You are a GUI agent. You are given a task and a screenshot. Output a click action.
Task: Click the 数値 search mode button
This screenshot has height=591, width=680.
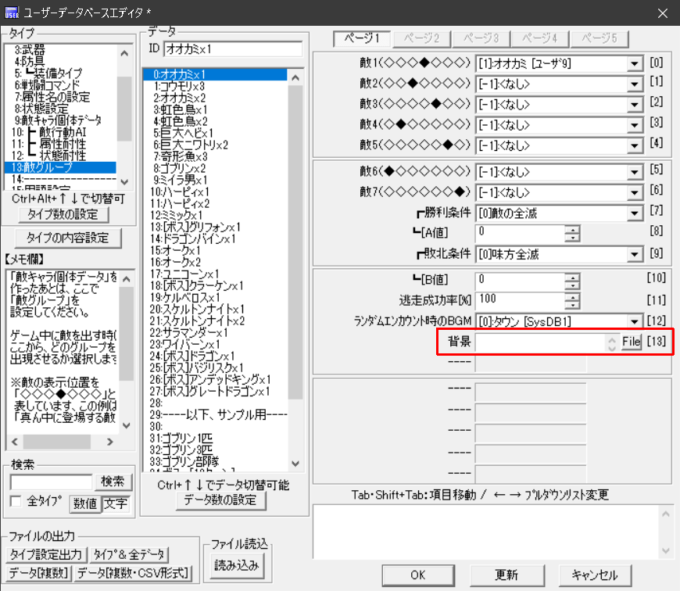tap(84, 503)
